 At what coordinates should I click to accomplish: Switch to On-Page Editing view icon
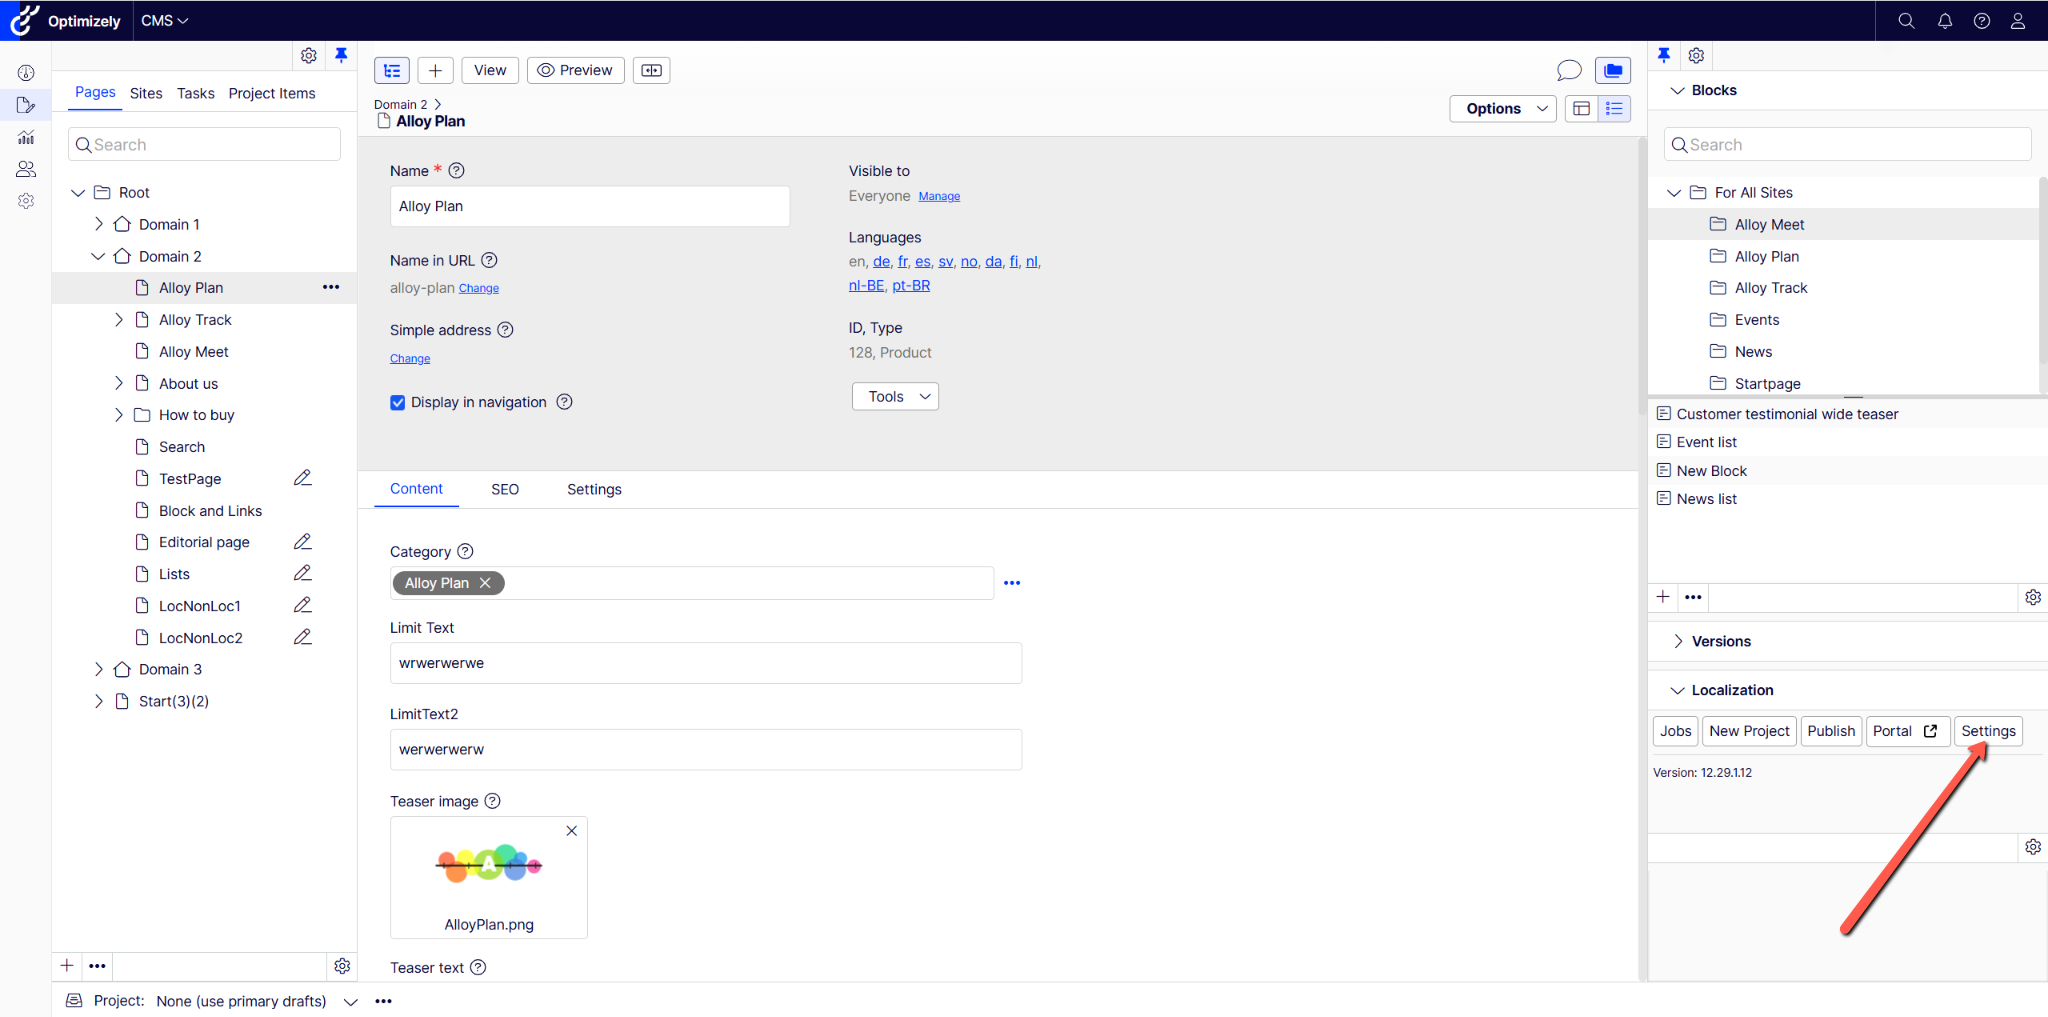1581,108
